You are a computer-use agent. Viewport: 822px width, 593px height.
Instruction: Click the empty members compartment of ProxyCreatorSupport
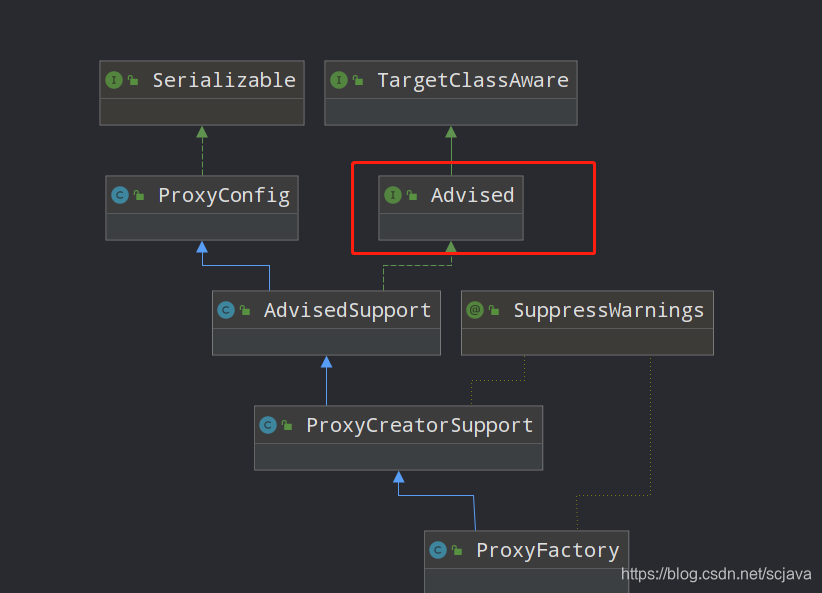398,456
